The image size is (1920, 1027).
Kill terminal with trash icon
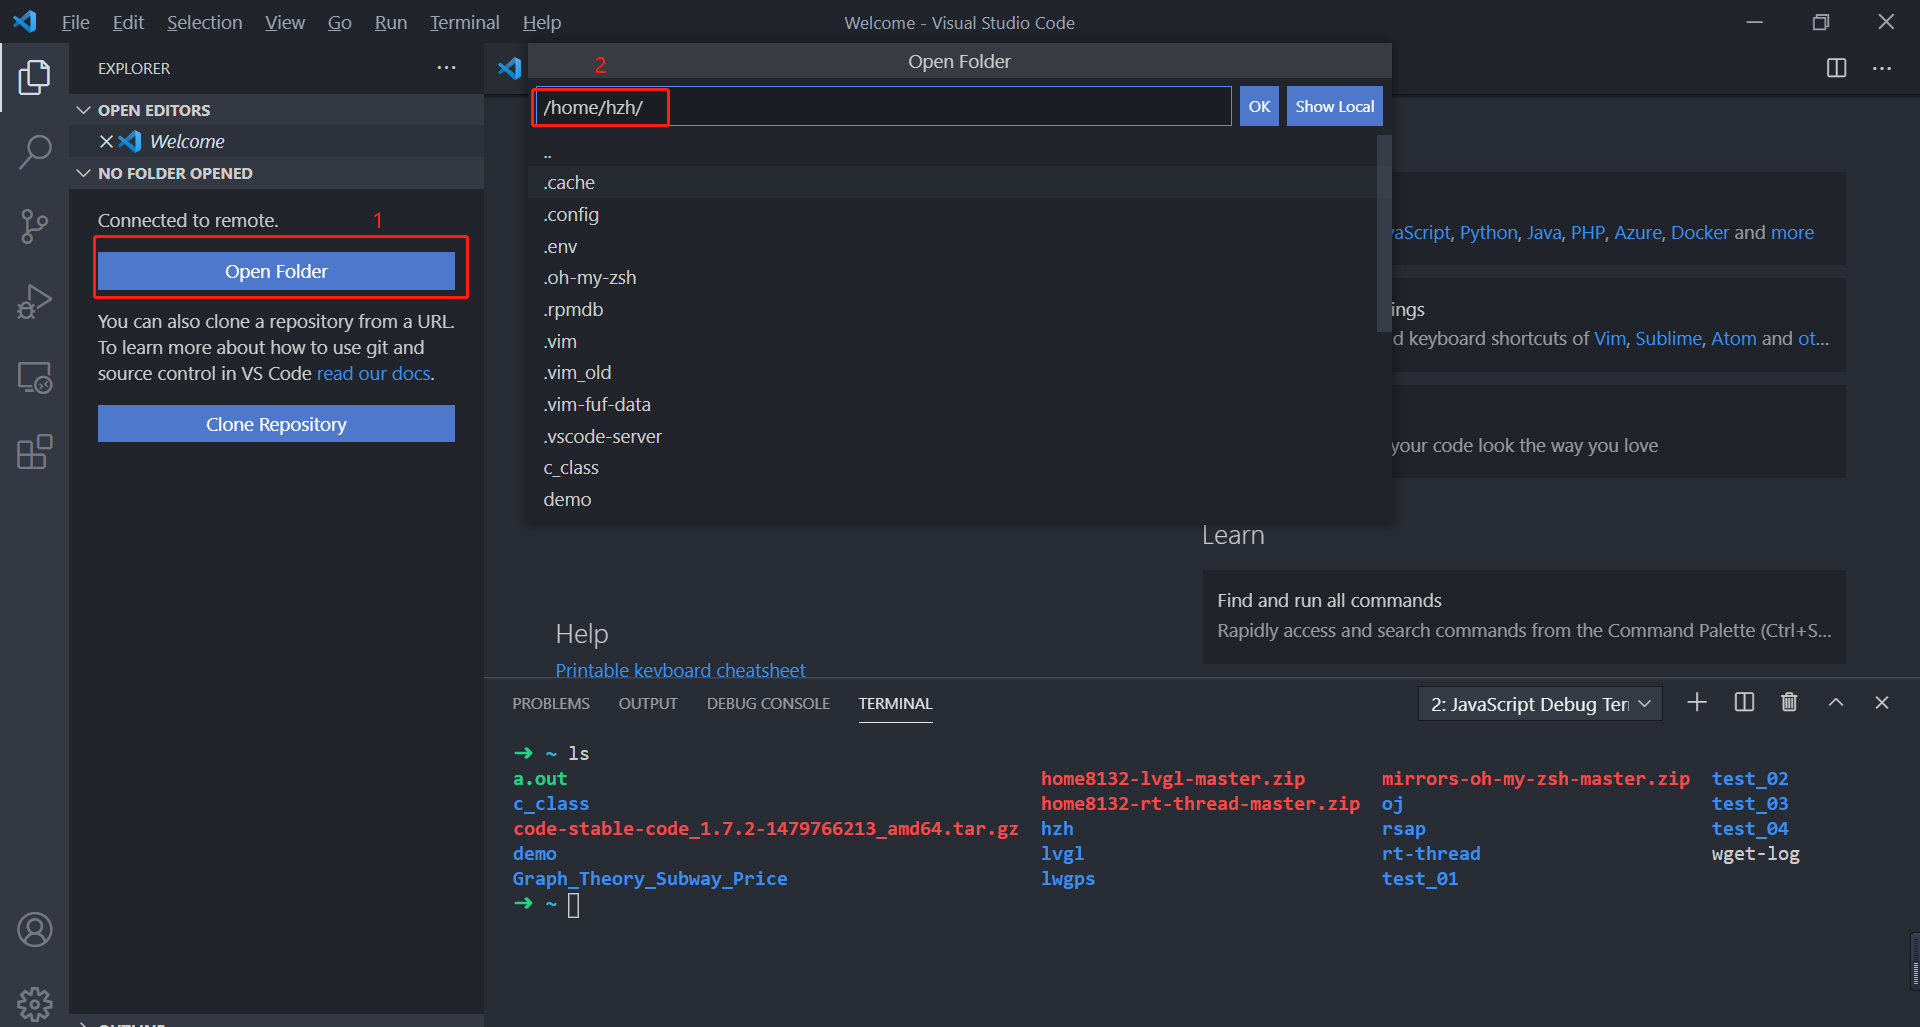point(1789,703)
